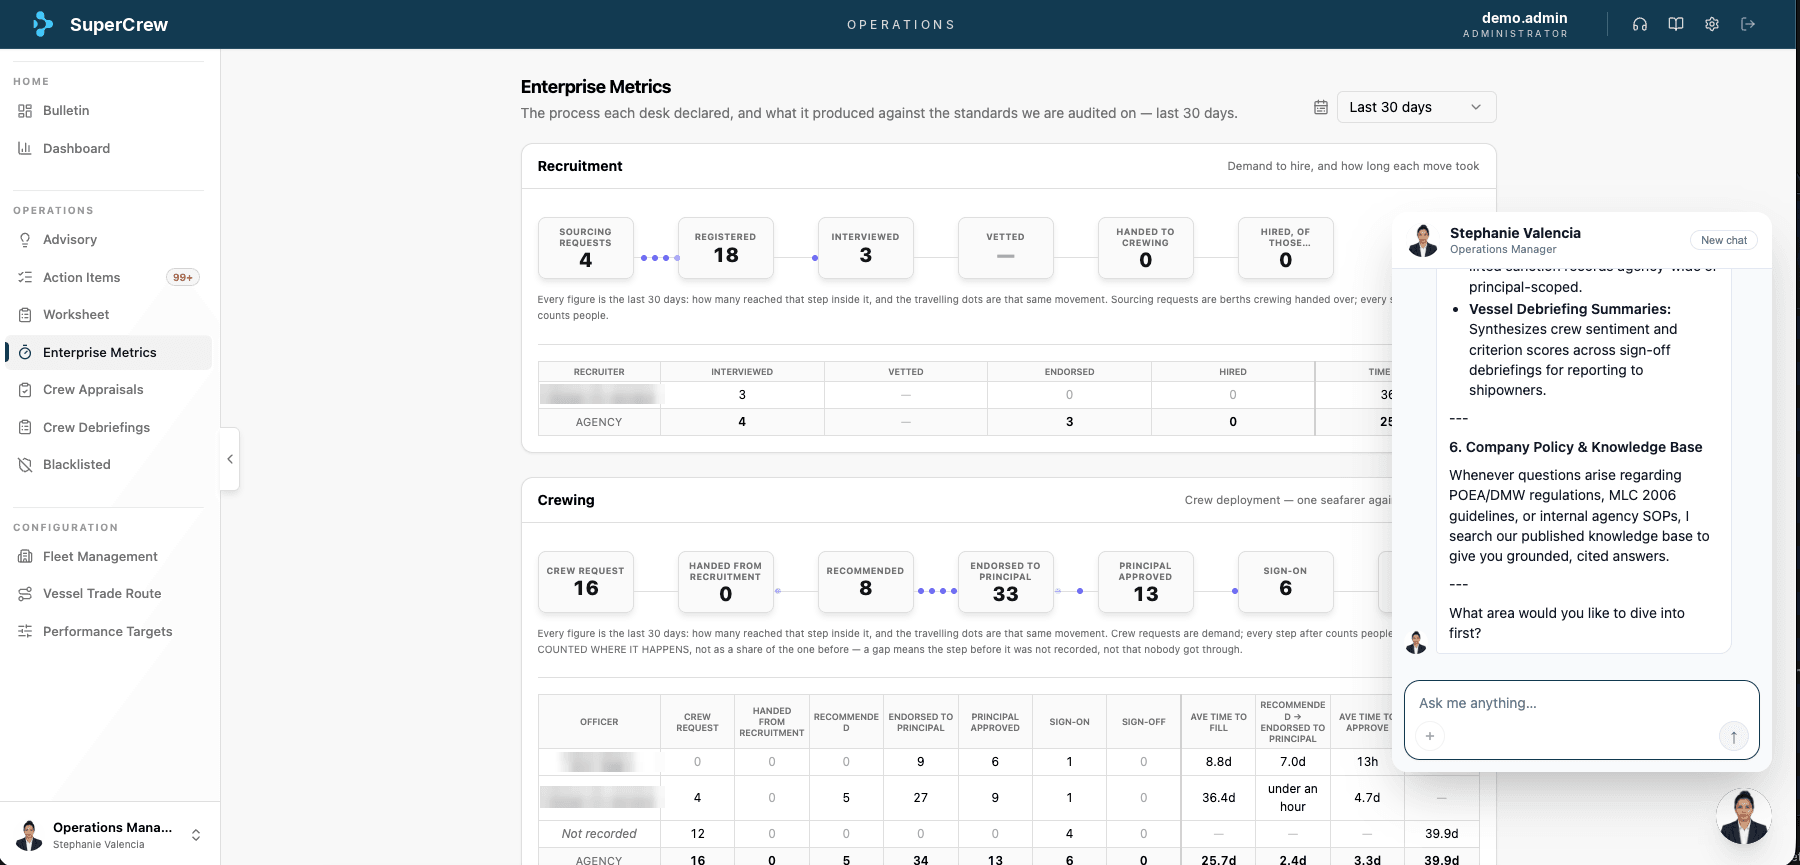Click the Advisory lightbulb icon

(x=25, y=240)
